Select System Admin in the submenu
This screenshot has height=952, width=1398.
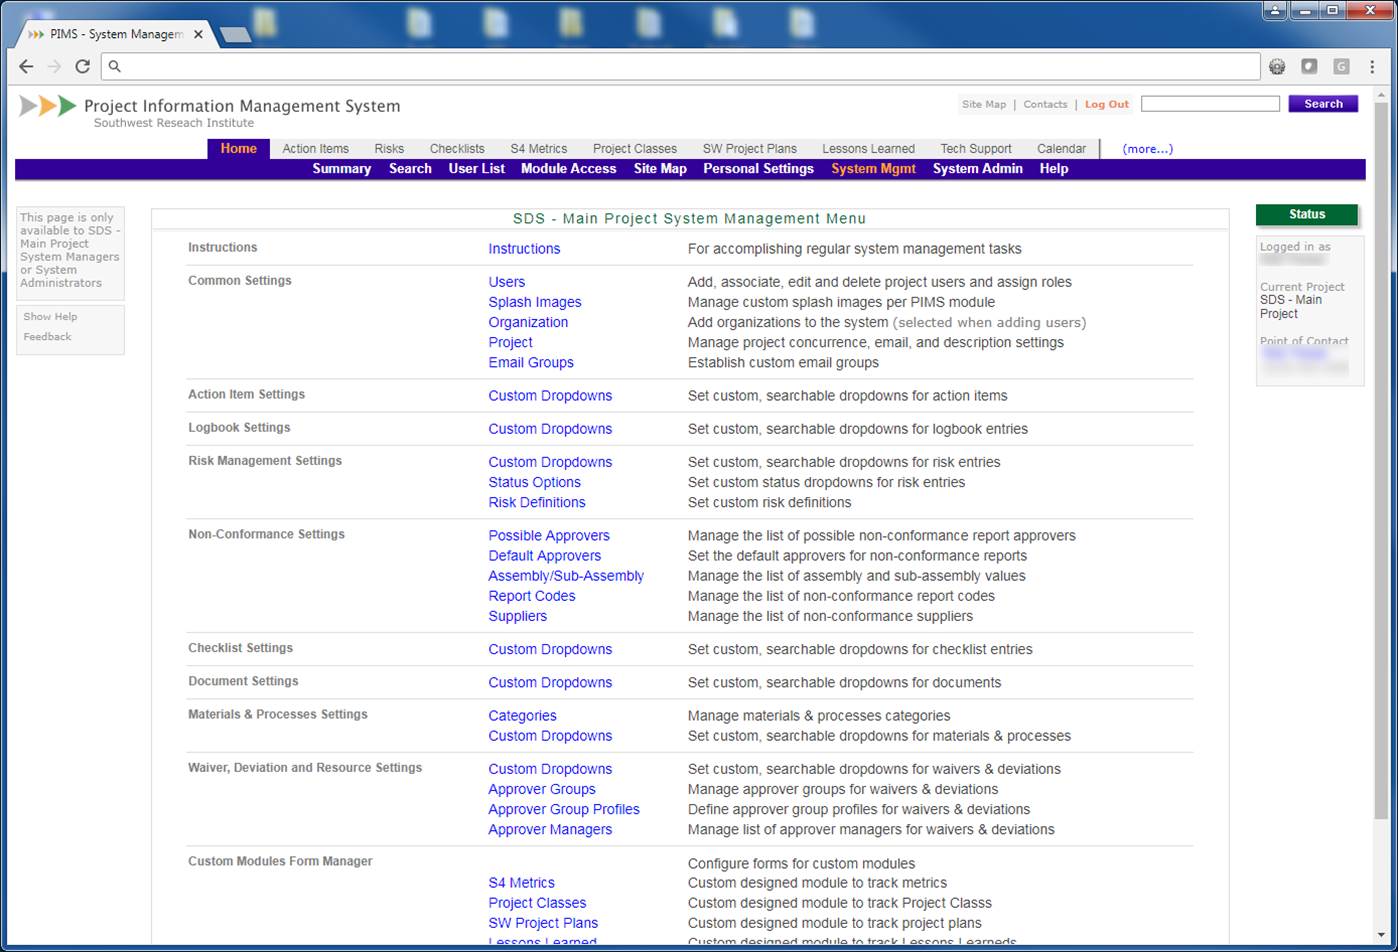pos(977,169)
